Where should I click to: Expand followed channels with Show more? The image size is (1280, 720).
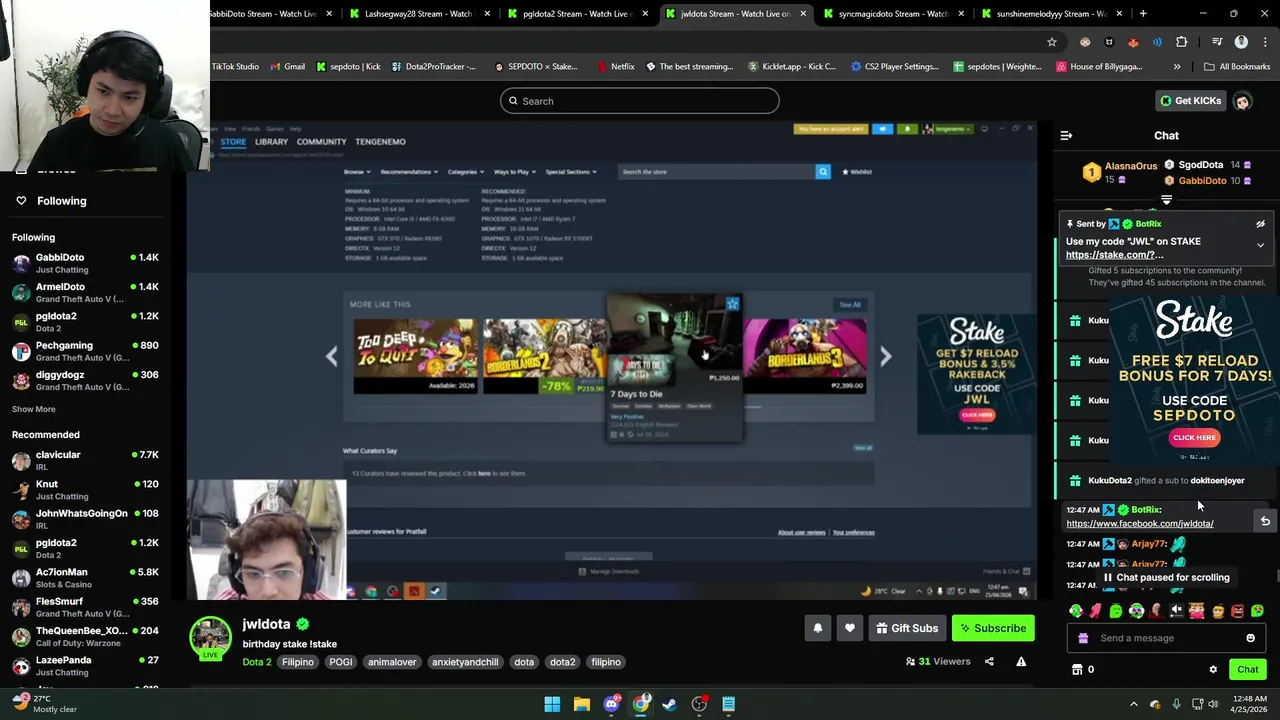click(x=34, y=409)
